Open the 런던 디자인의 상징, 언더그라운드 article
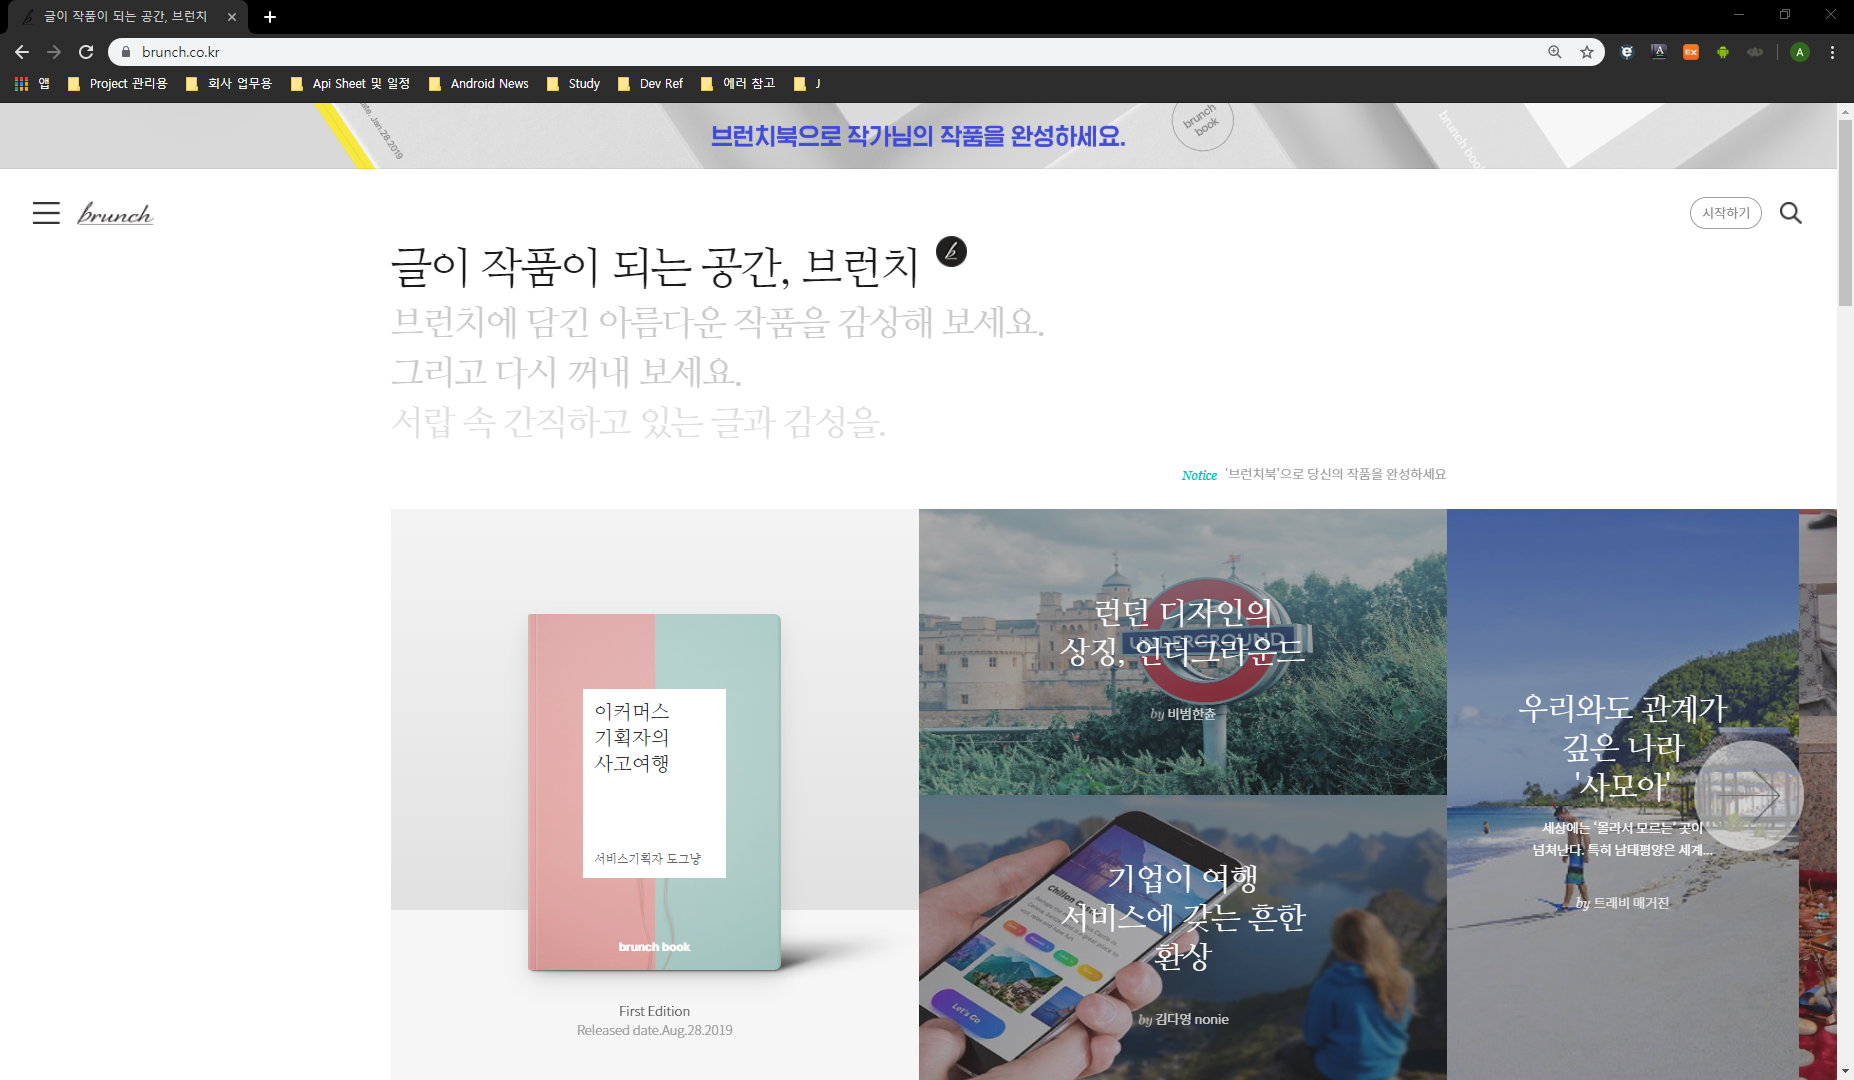The height and width of the screenshot is (1080, 1854). point(1182,652)
